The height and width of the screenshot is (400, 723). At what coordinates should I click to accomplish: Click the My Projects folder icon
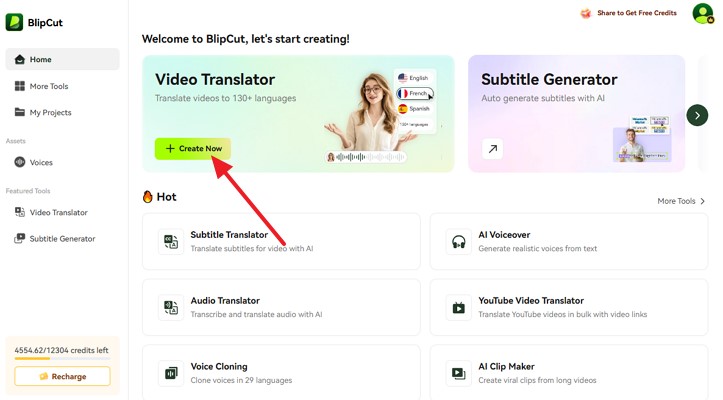[x=19, y=112]
